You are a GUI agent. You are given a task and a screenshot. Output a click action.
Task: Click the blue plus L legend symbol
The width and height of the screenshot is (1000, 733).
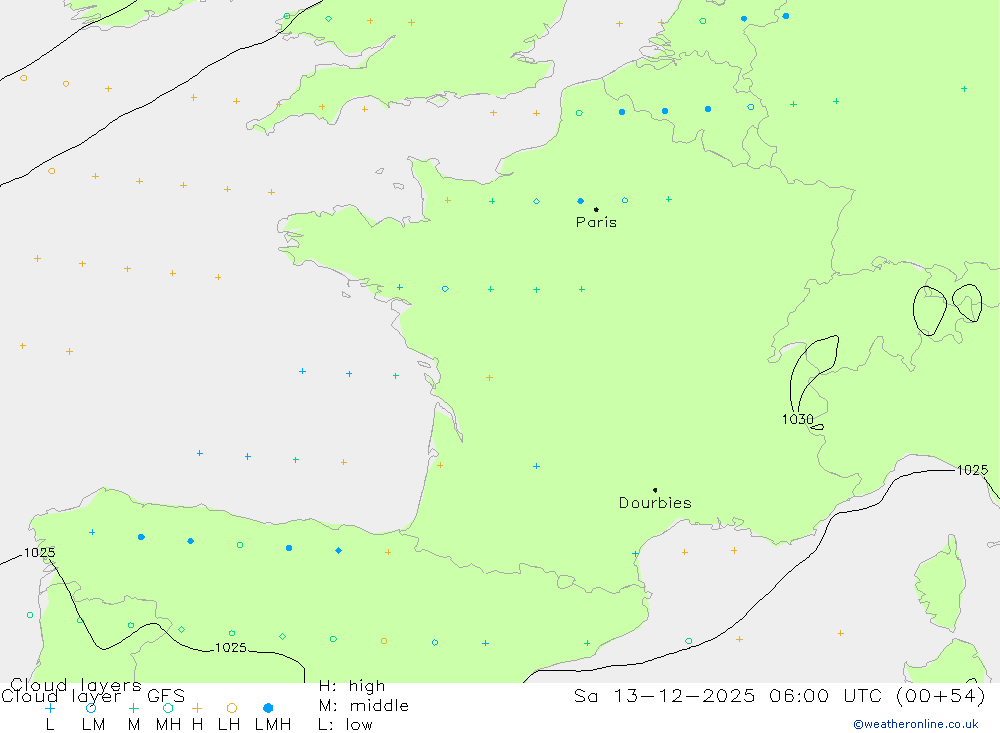click(x=50, y=708)
